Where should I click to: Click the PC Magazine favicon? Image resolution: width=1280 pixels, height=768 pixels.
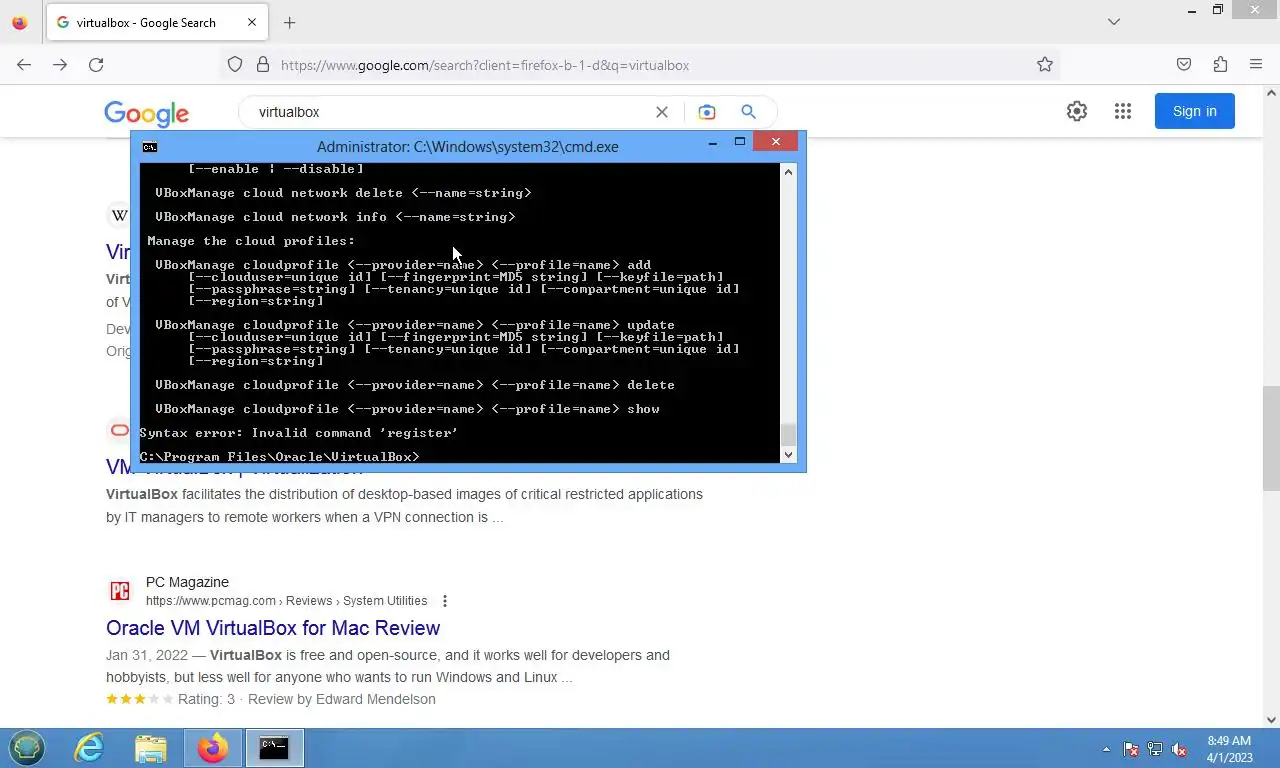click(120, 591)
